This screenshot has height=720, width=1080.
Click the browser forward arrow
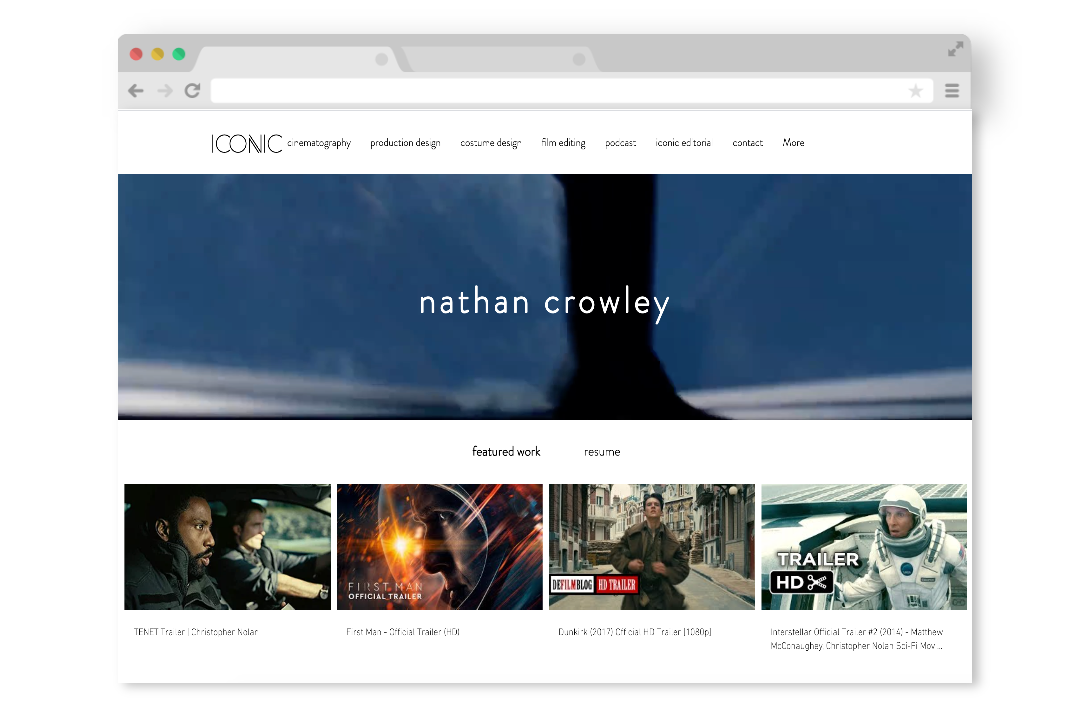tap(165, 91)
